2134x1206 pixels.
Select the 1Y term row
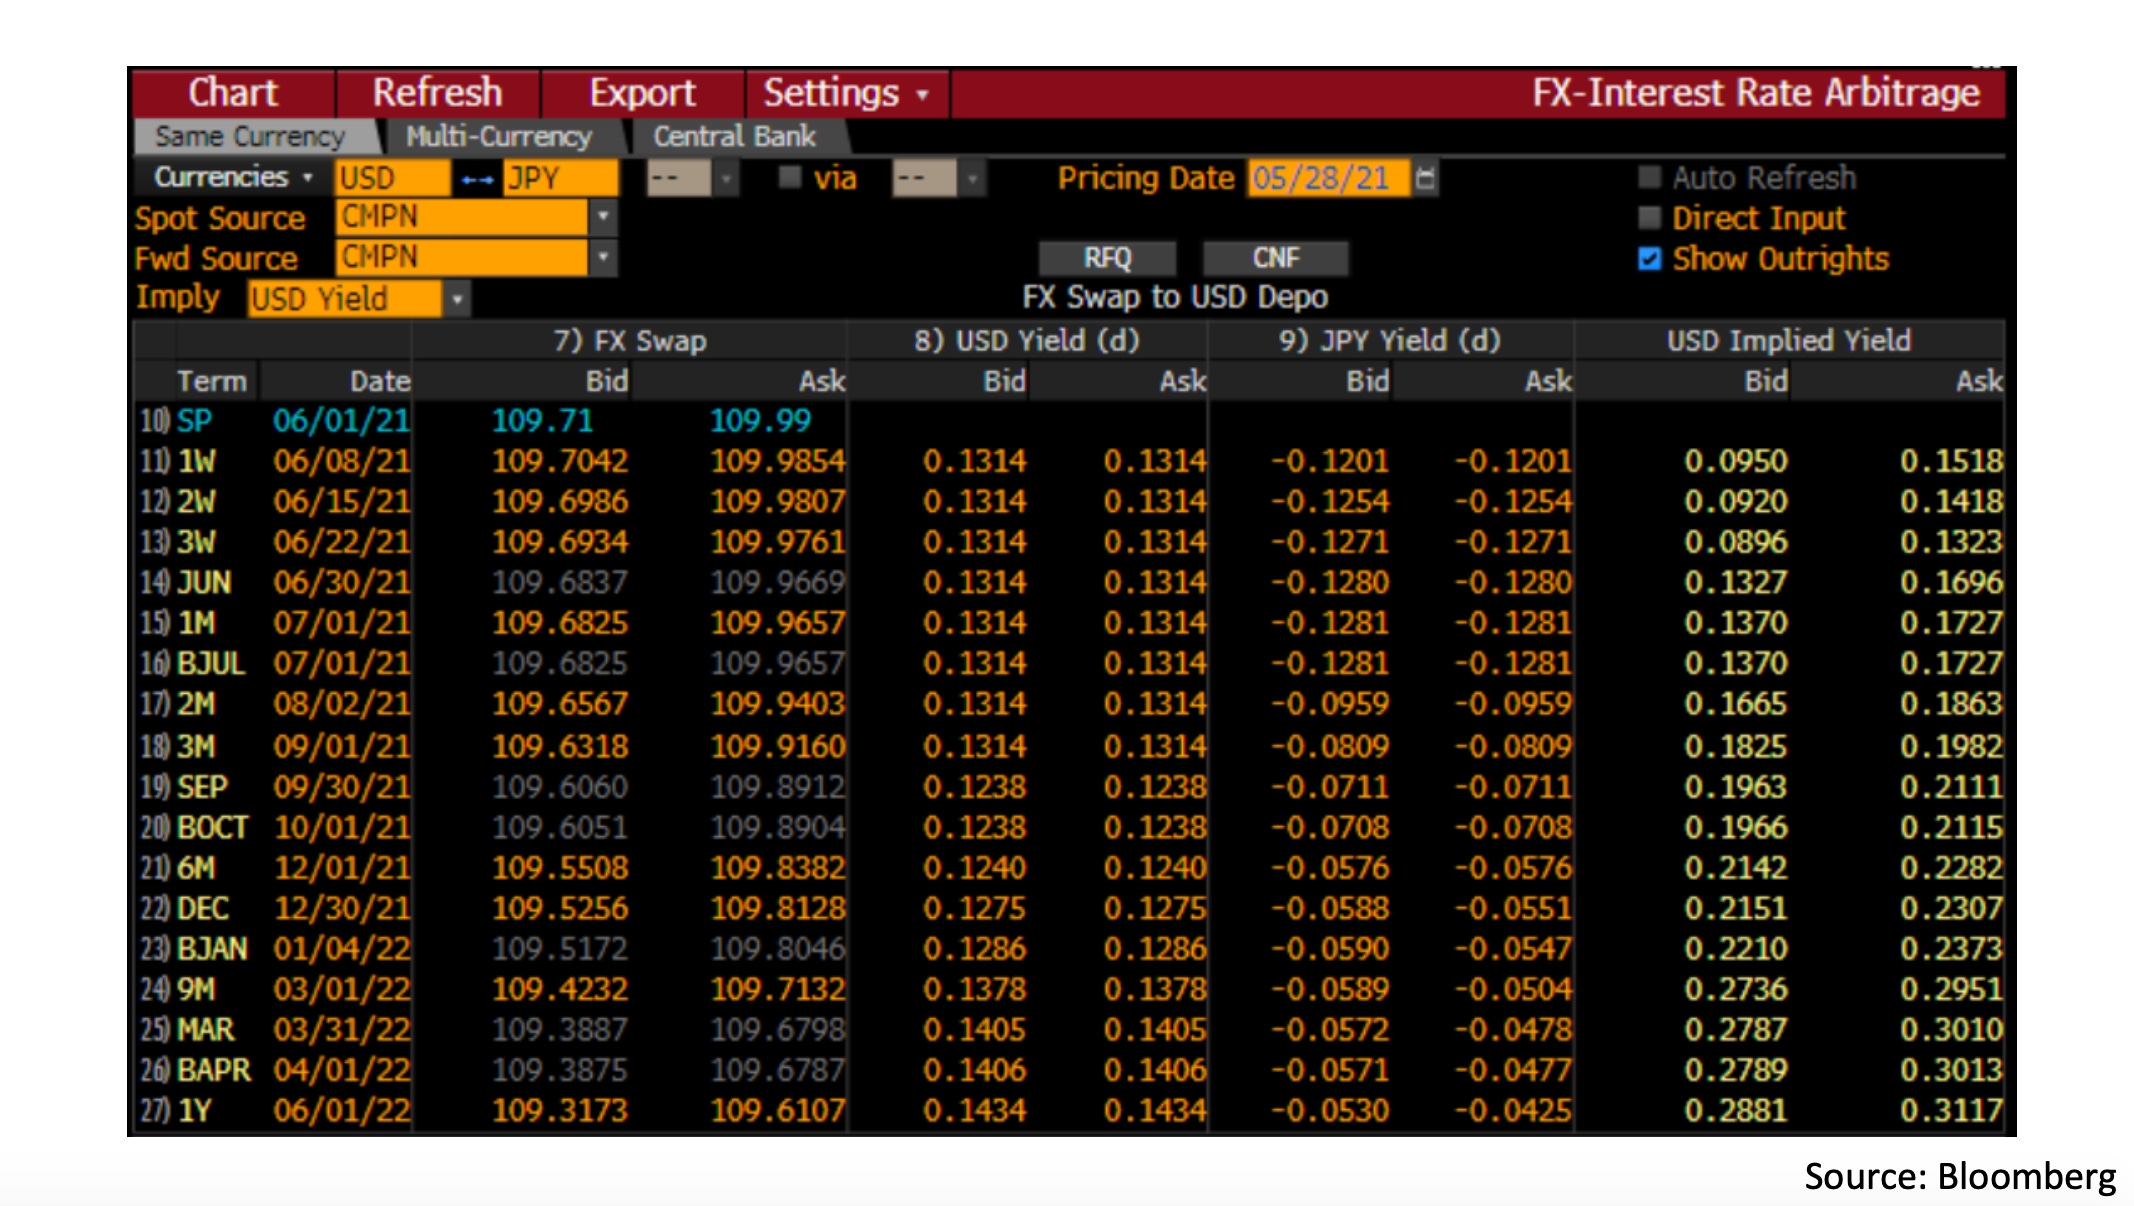coord(194,1110)
